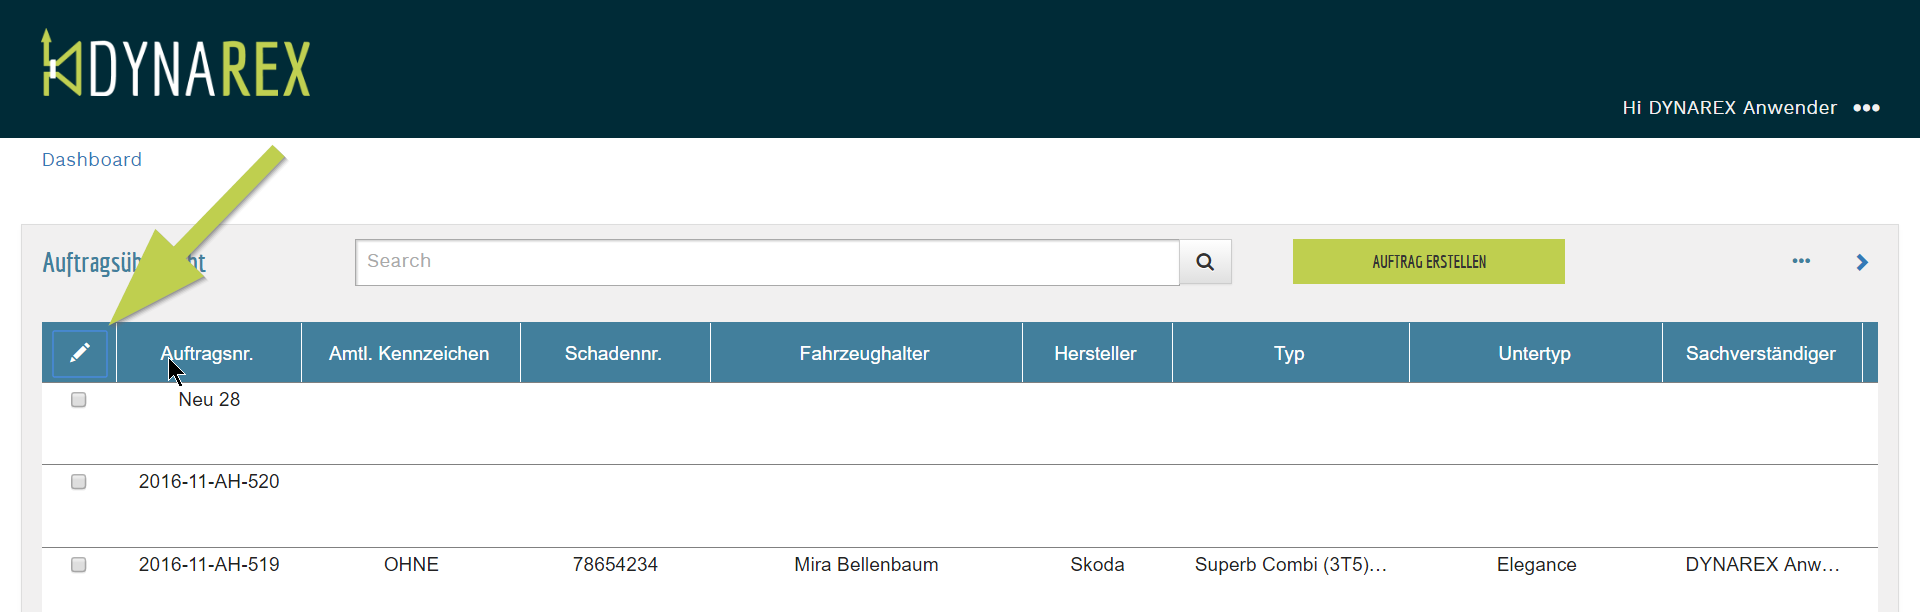
Task: Click the Sachverständiger column header
Action: 1760,353
